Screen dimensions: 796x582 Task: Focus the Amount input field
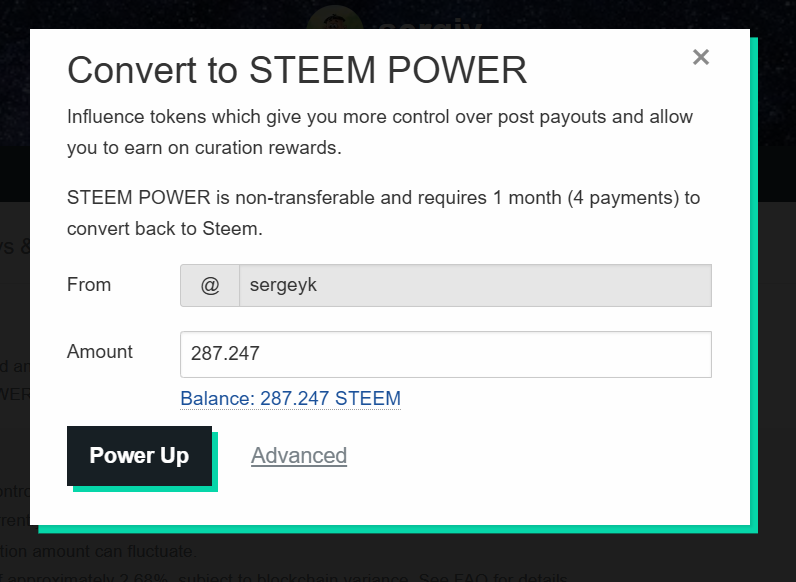click(446, 354)
